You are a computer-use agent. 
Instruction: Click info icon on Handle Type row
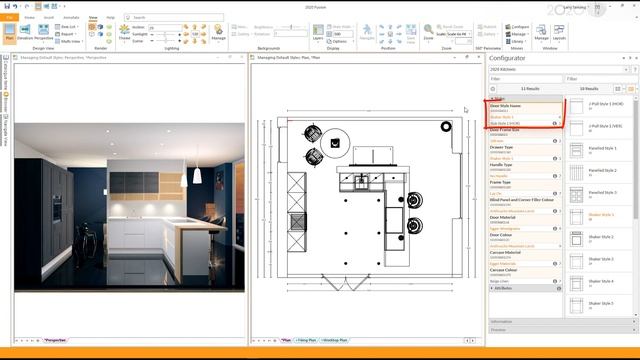pyautogui.click(x=555, y=176)
